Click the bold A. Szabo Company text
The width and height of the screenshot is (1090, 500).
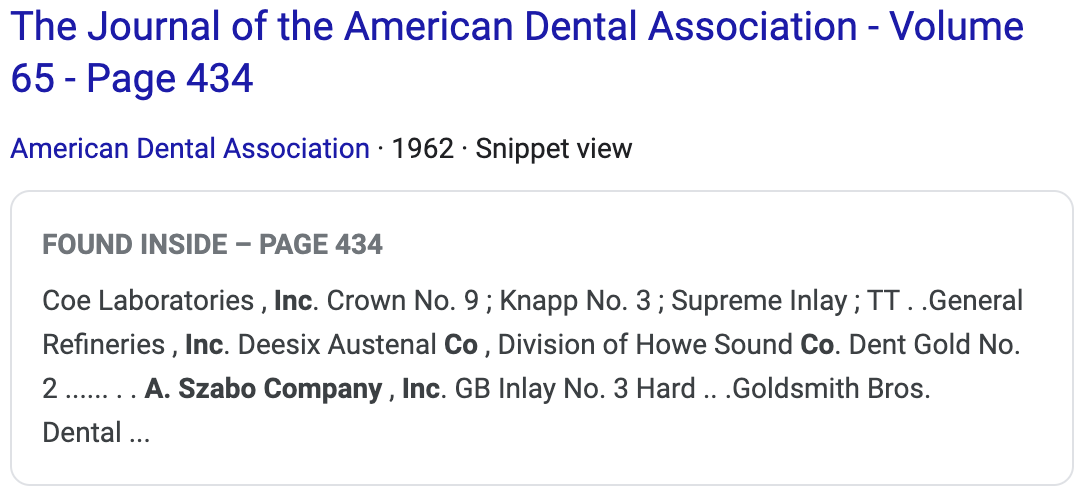click(x=262, y=388)
